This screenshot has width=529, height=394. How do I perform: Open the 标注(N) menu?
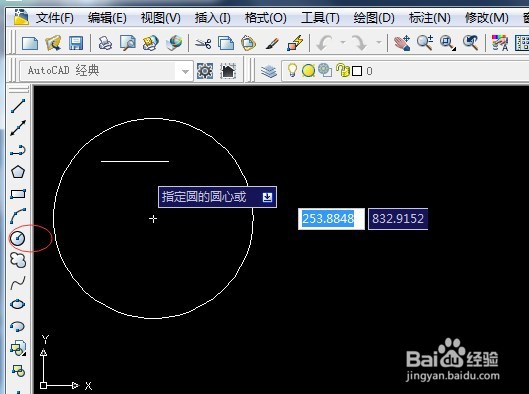(x=429, y=18)
